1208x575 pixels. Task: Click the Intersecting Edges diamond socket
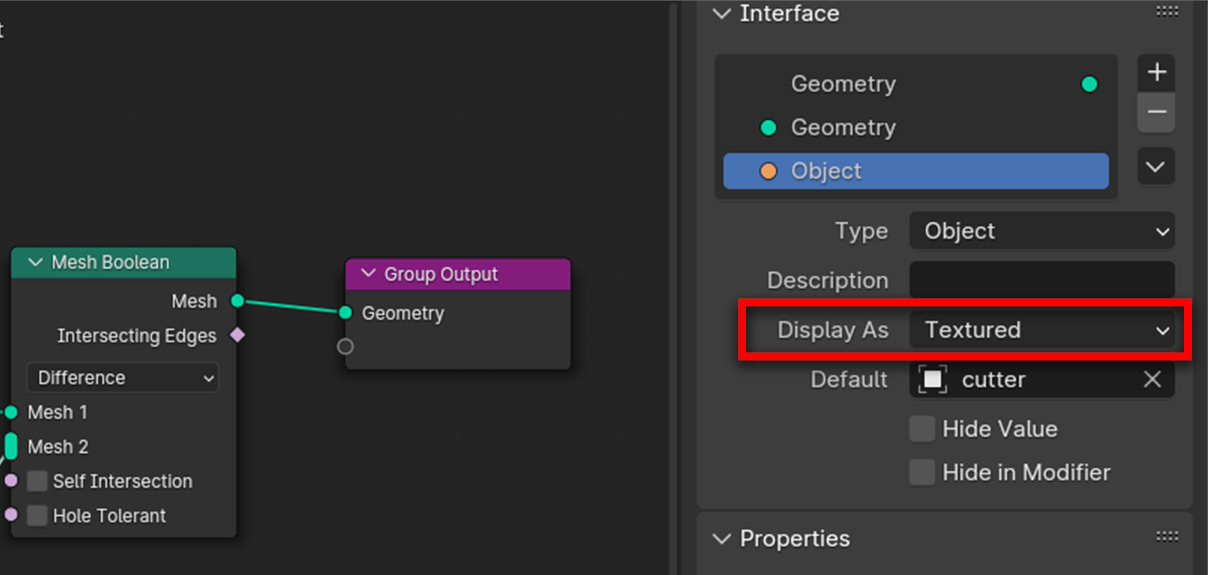point(237,336)
